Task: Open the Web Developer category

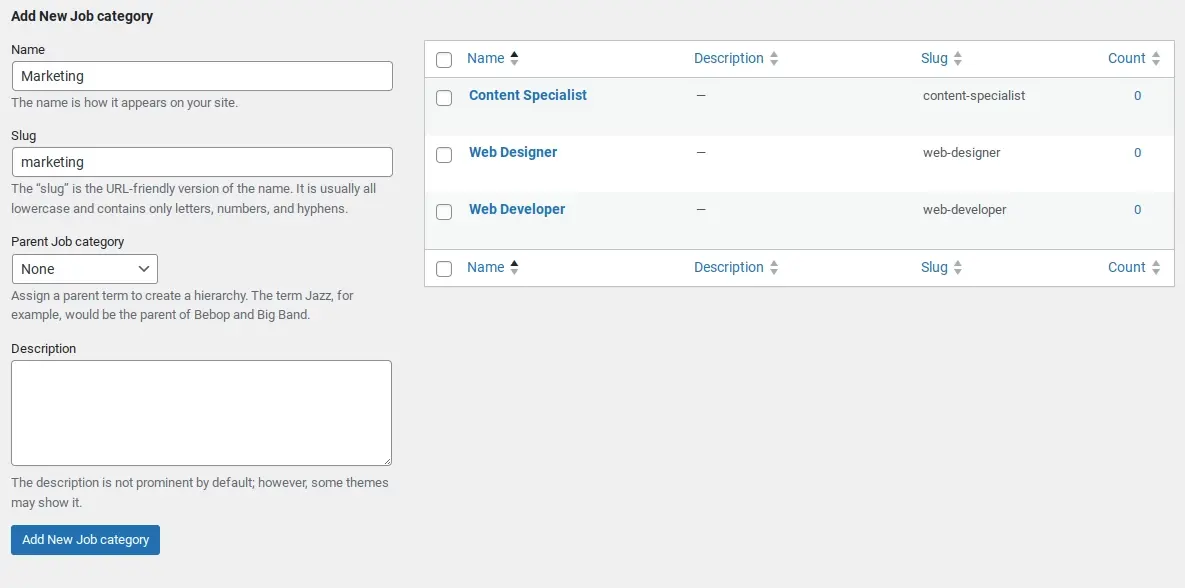Action: click(x=517, y=209)
